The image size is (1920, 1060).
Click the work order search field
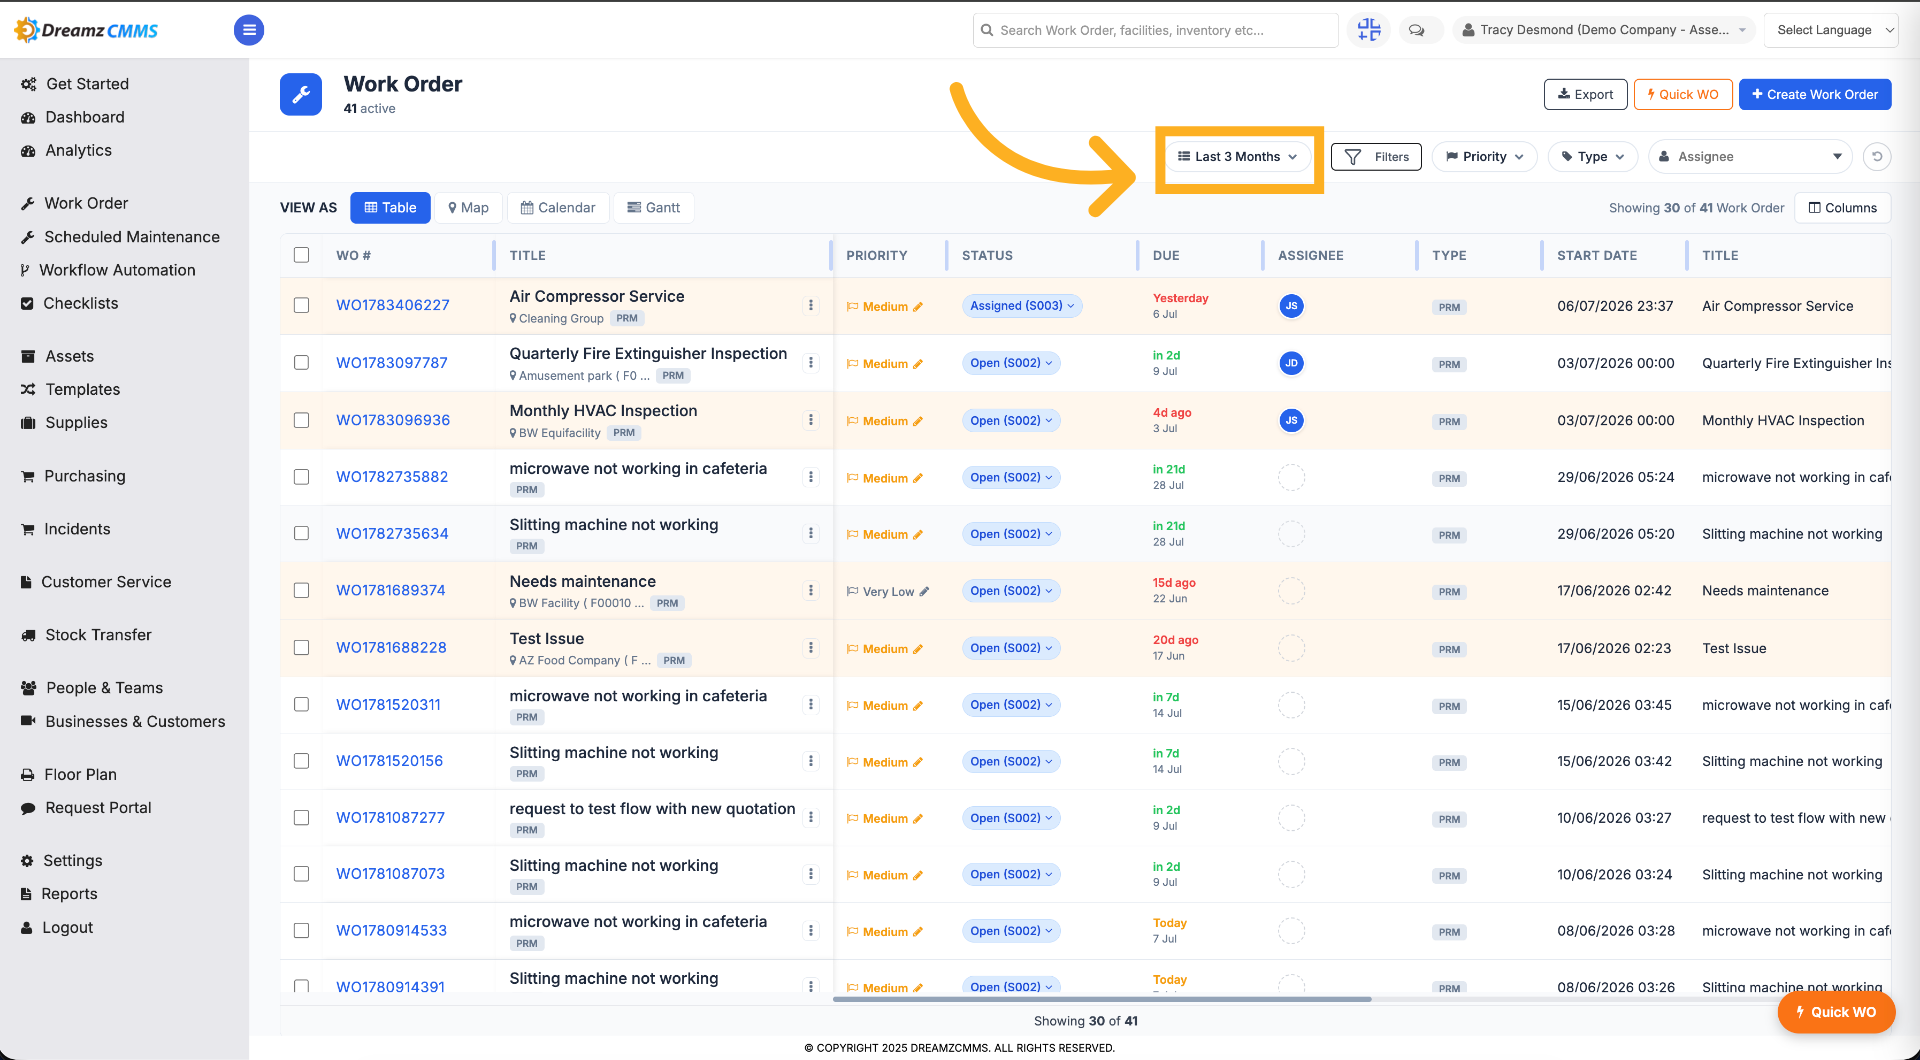[x=1156, y=30]
